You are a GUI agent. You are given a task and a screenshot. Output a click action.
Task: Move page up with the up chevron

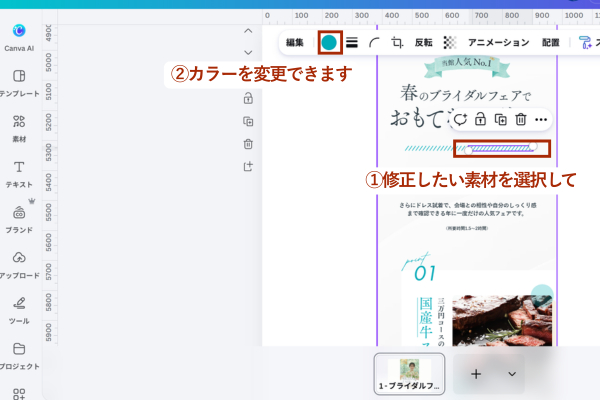click(x=248, y=31)
